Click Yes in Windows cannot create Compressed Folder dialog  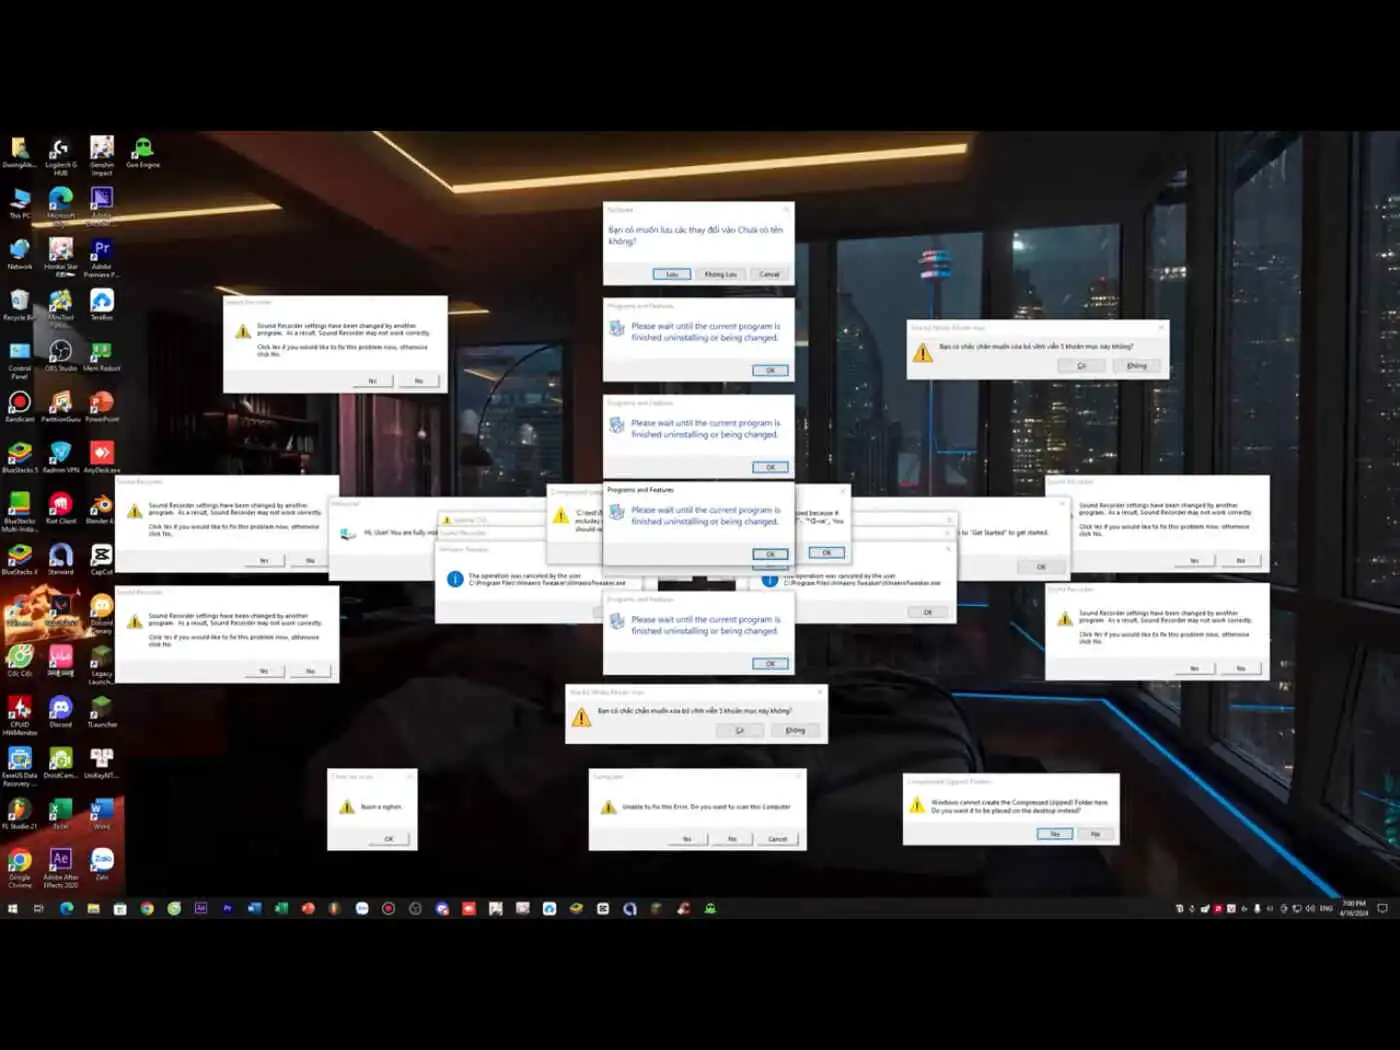[x=1054, y=834]
